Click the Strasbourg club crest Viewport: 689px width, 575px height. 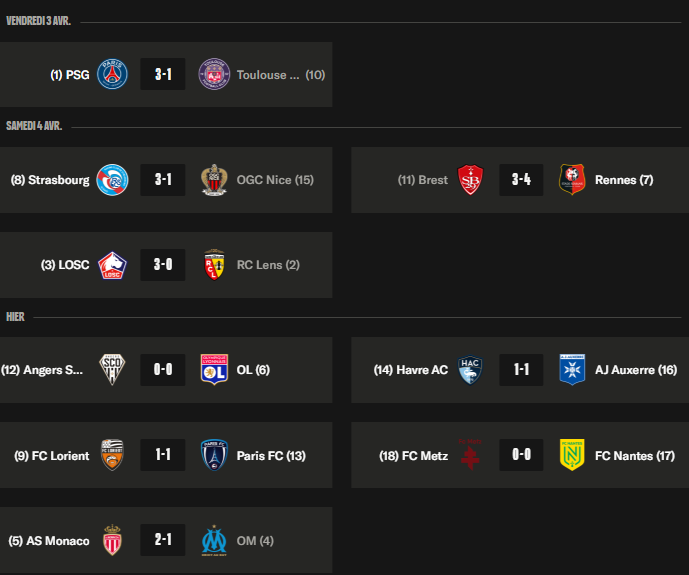point(112,180)
